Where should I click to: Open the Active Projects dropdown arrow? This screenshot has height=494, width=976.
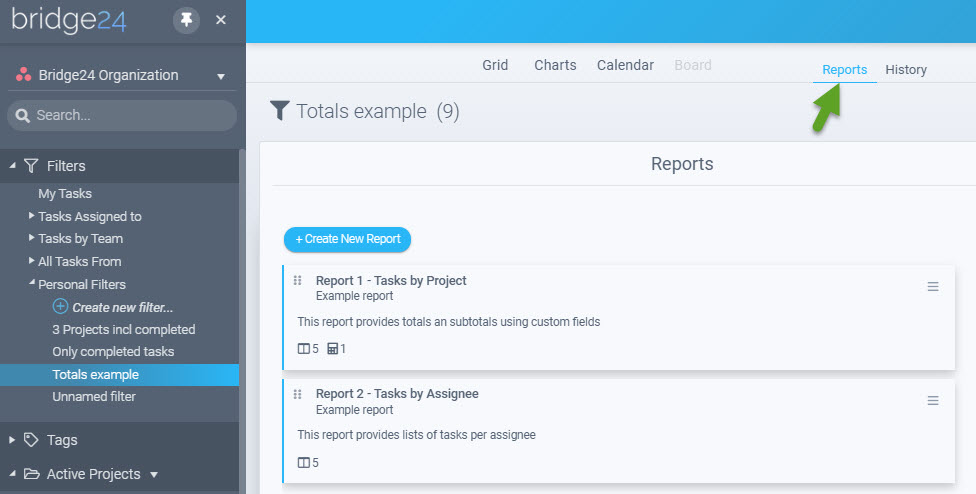point(154,475)
